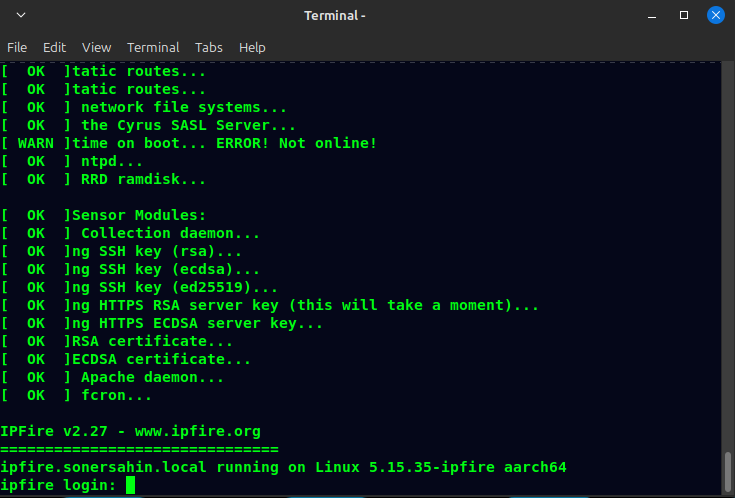The width and height of the screenshot is (735, 498).
Task: Open the Edit menu
Action: tap(54, 47)
